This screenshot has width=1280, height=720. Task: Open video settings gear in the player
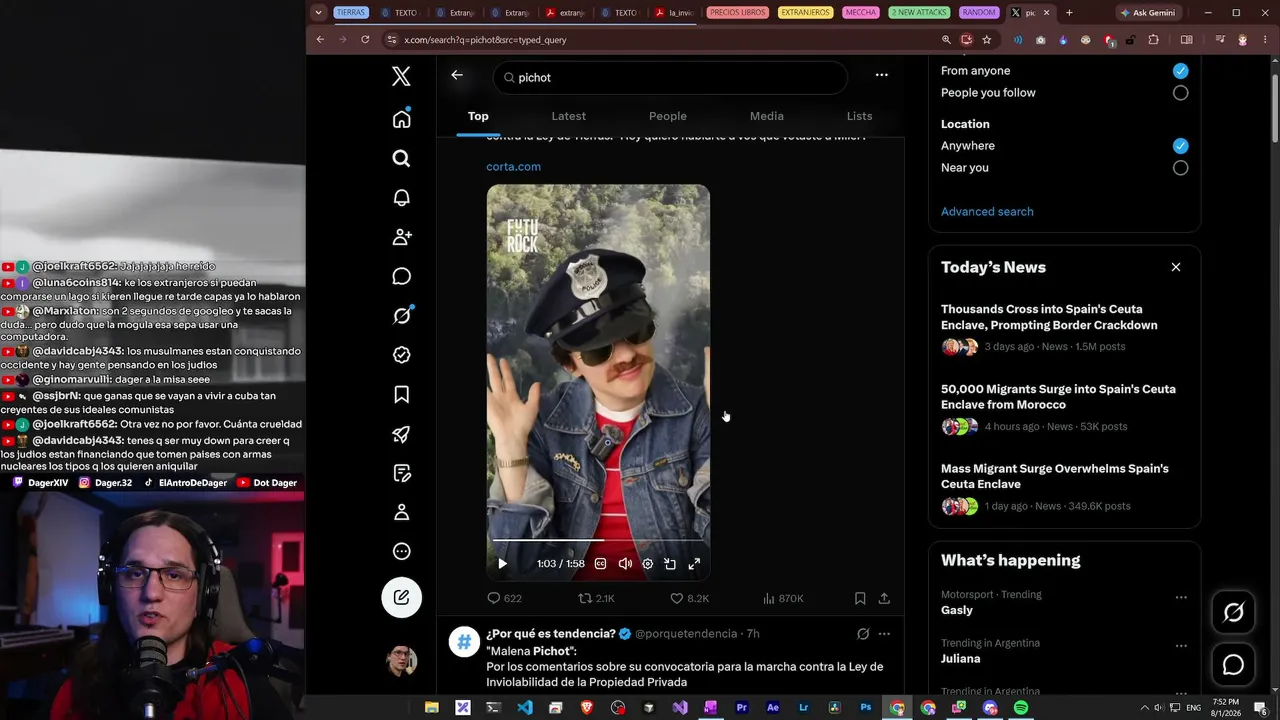pos(647,564)
